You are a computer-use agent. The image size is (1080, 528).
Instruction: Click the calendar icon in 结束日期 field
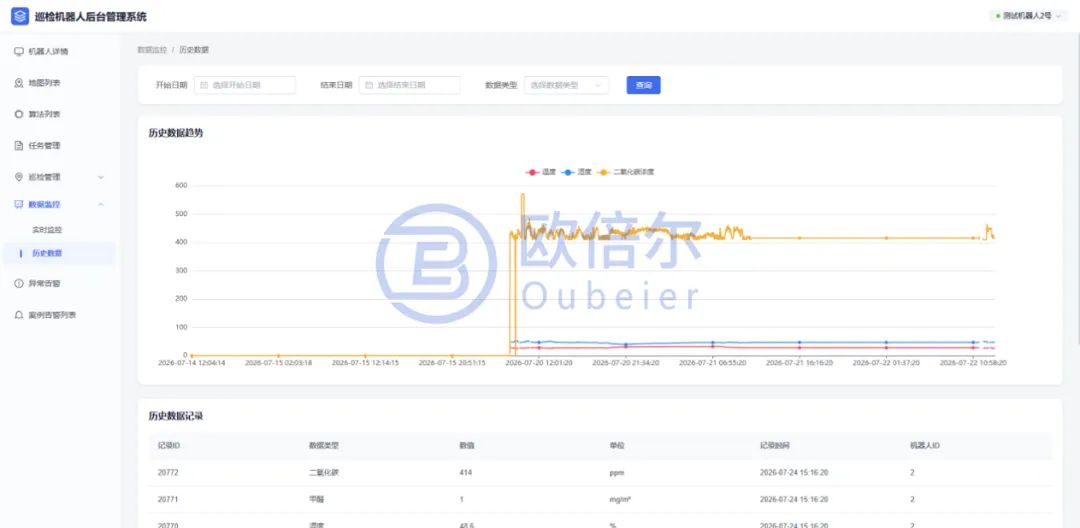368,85
